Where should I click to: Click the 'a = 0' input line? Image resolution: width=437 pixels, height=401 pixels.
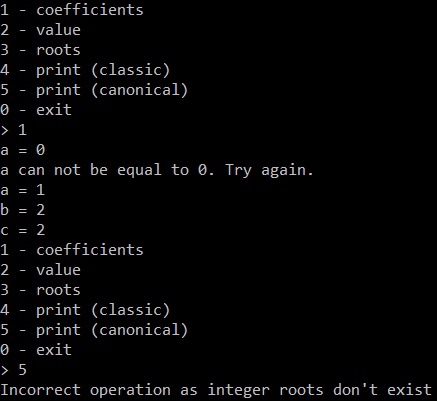[23, 150]
